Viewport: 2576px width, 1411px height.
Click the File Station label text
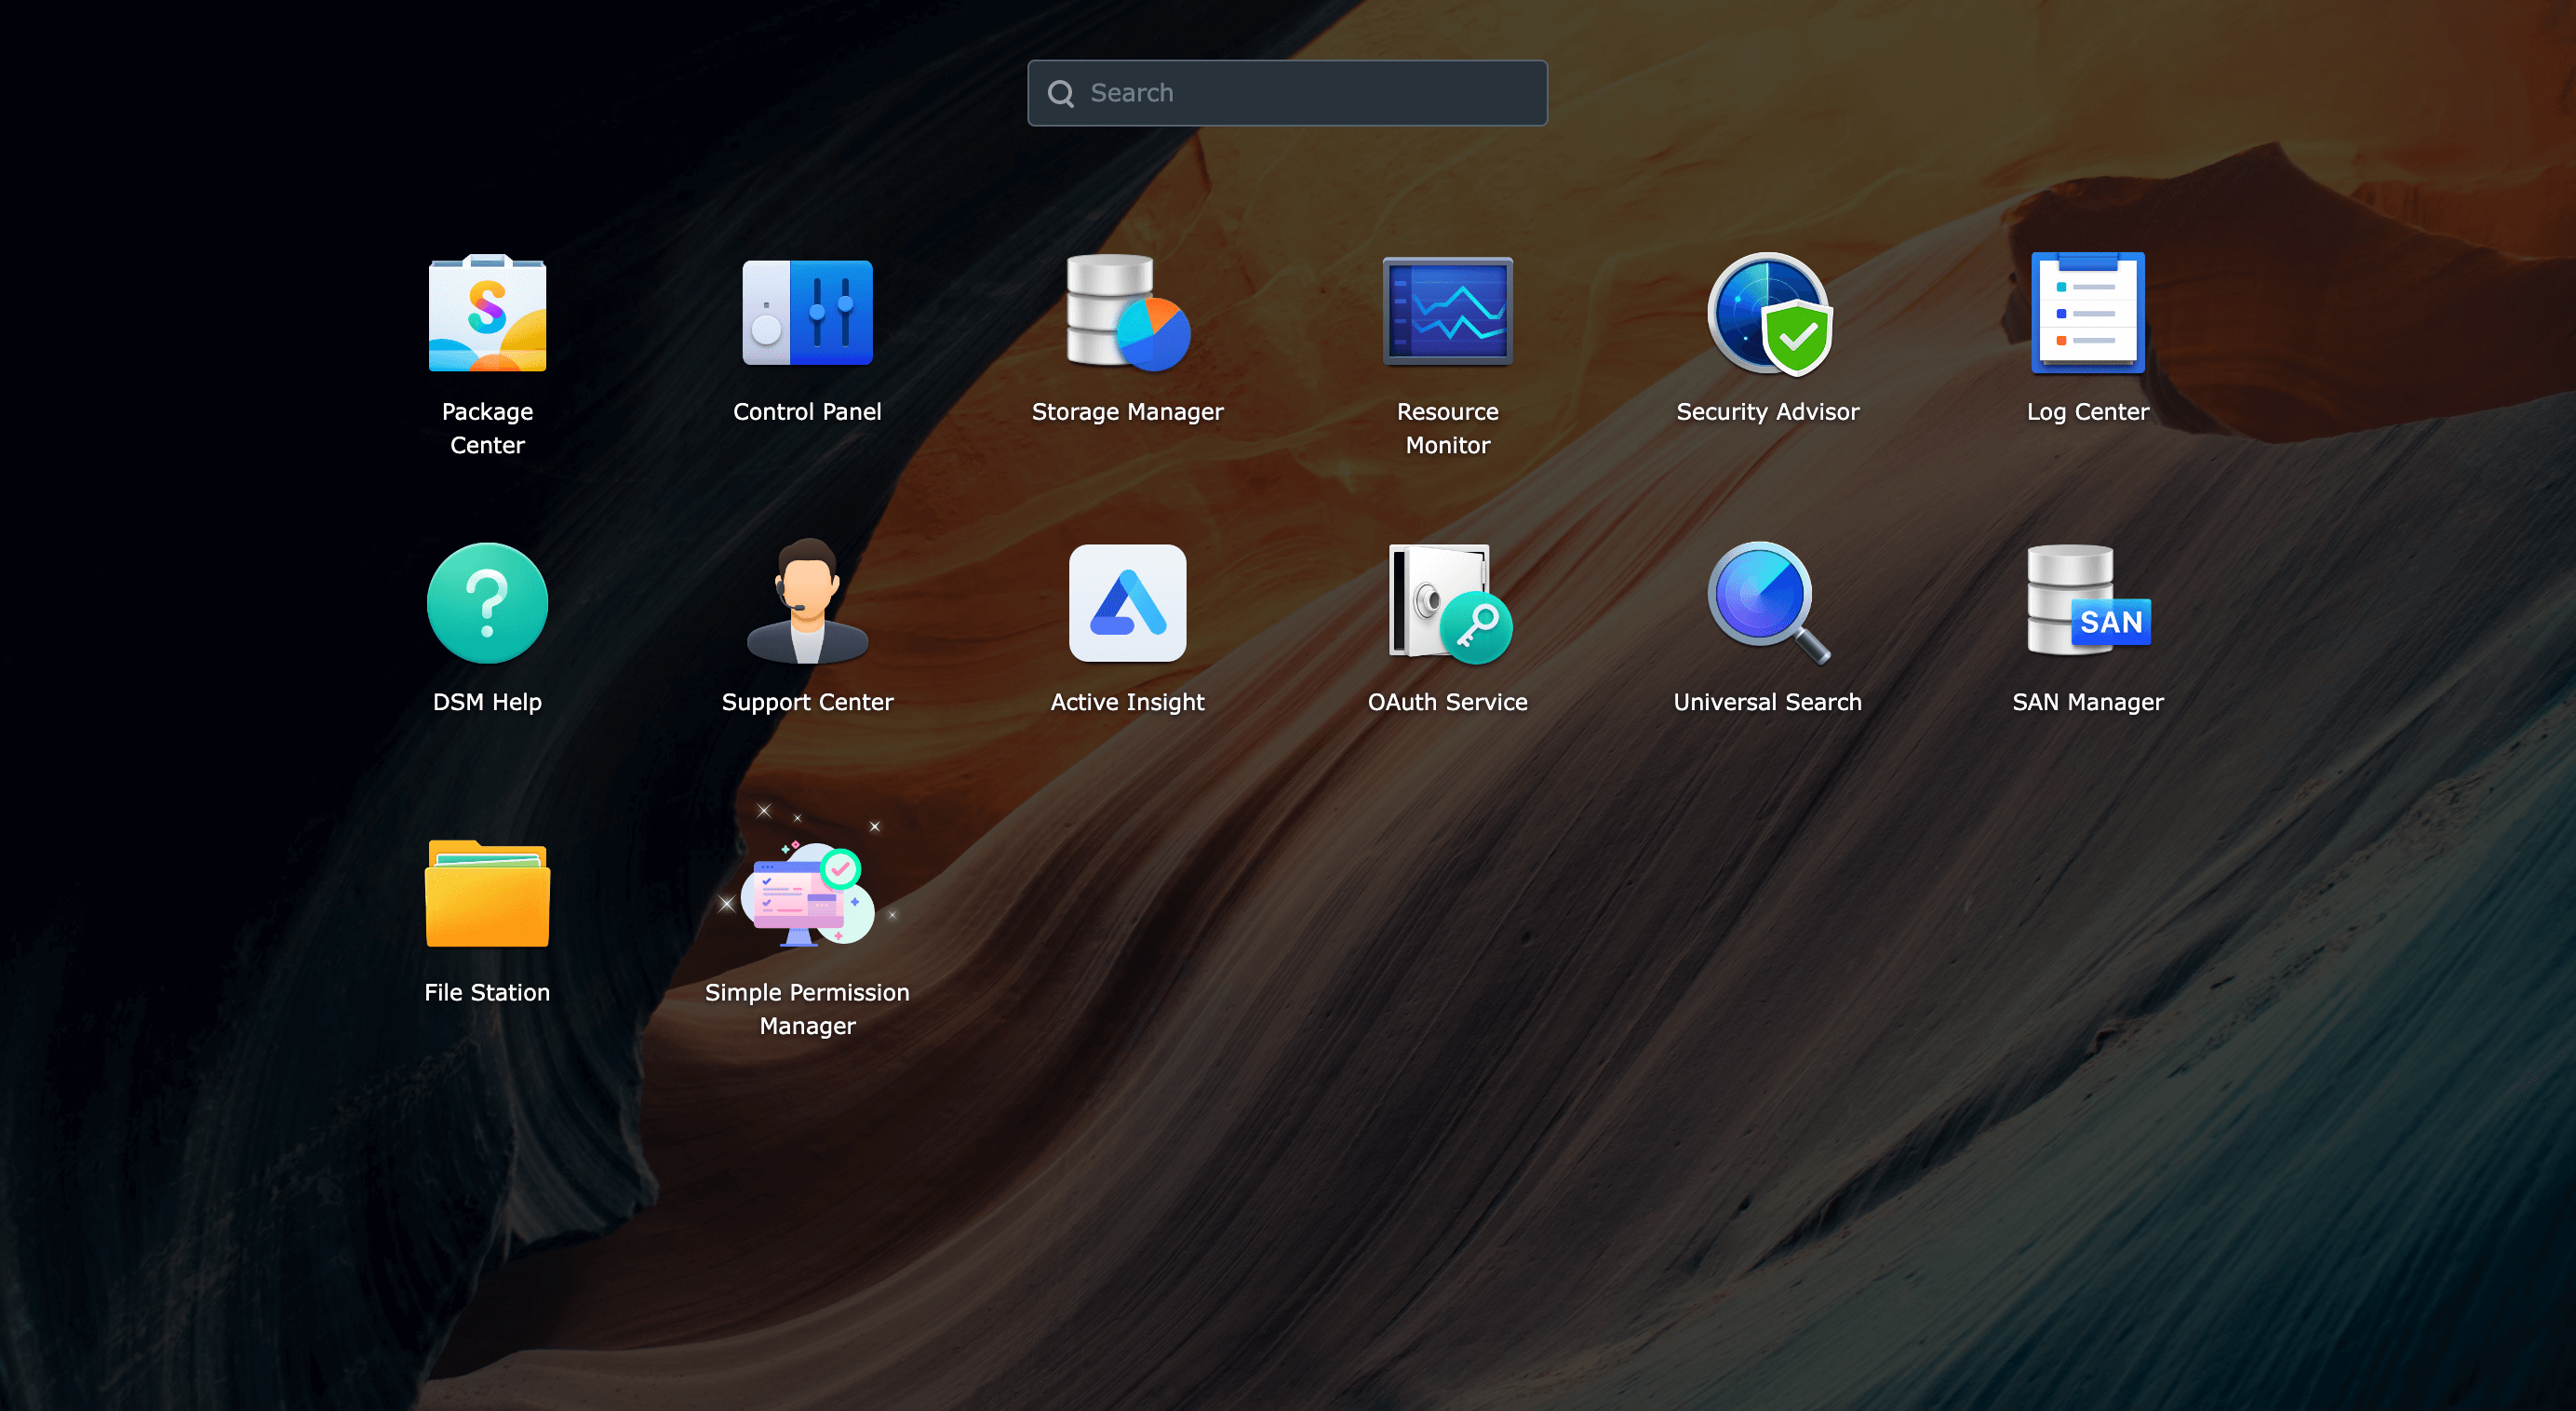(x=487, y=992)
